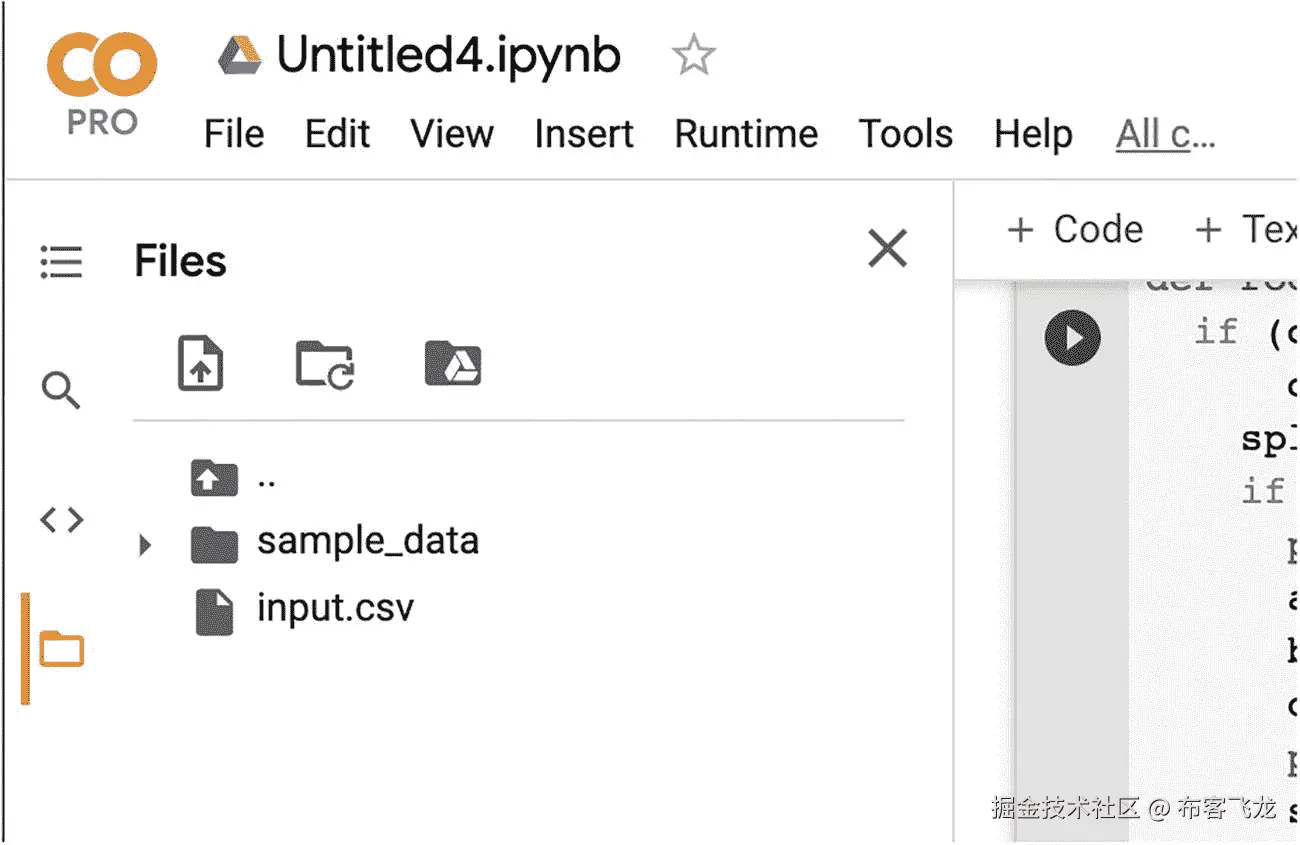Open the File menu

click(x=234, y=134)
